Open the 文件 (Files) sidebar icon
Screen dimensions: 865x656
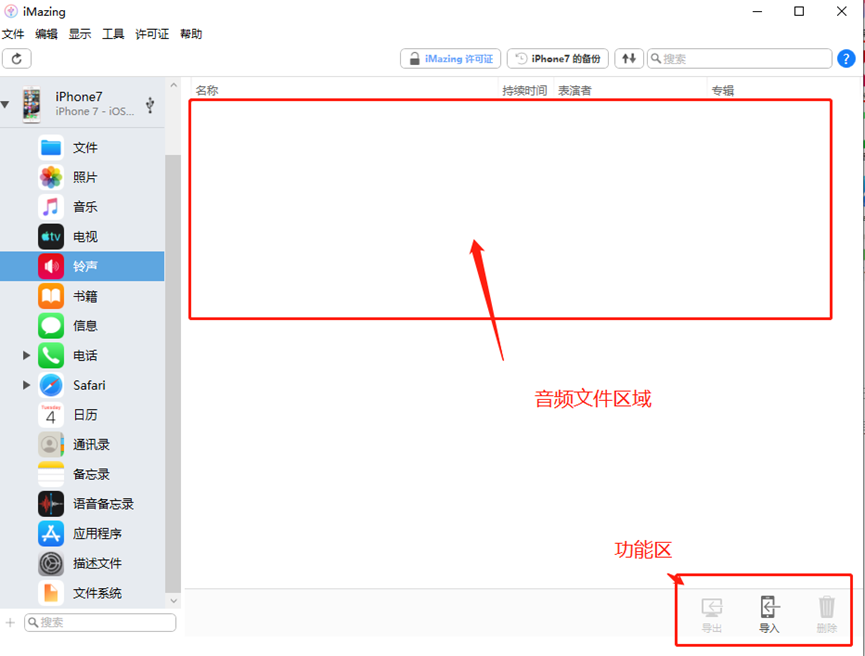coord(51,148)
